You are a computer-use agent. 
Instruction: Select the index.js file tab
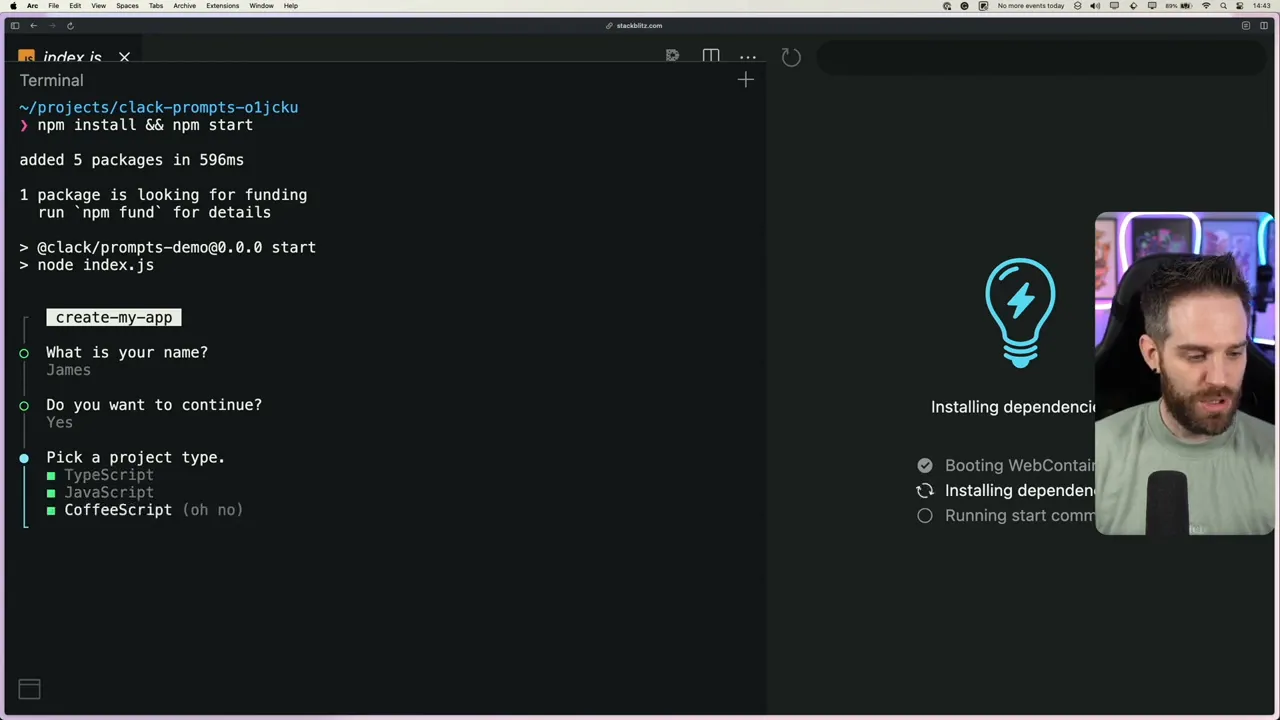(x=72, y=57)
